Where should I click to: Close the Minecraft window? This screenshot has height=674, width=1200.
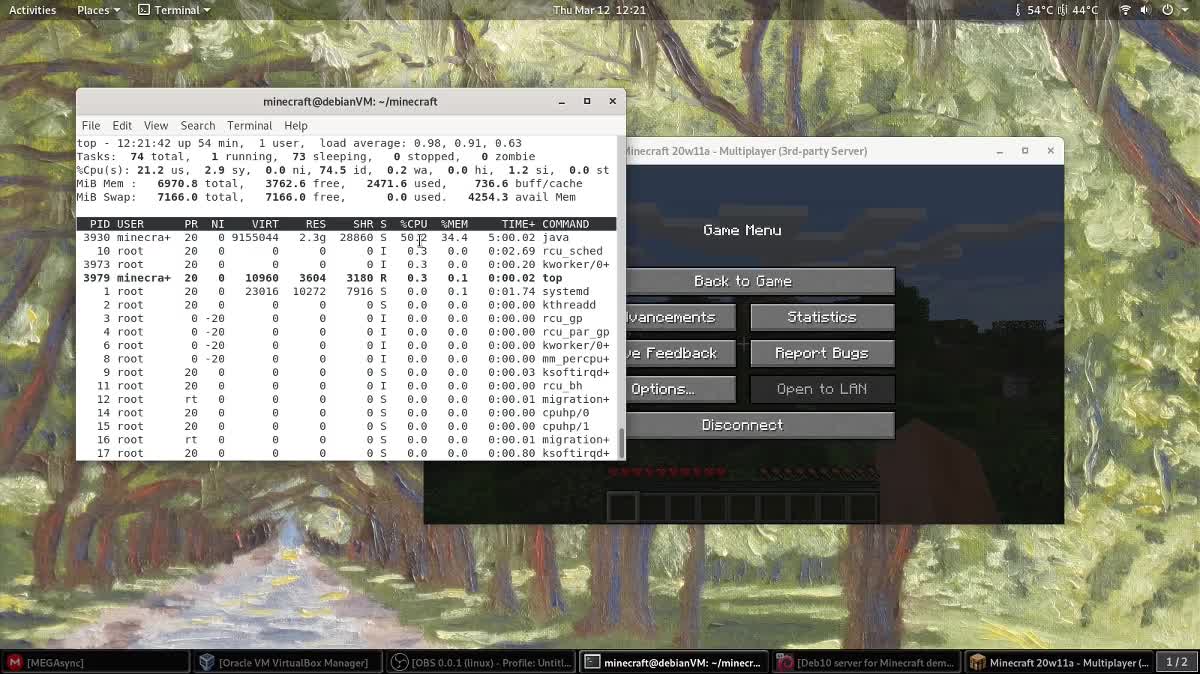point(1050,151)
